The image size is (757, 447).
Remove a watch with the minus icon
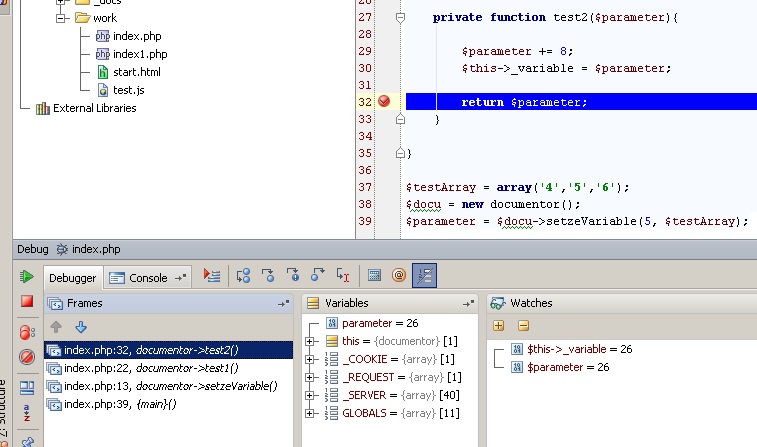tap(523, 326)
